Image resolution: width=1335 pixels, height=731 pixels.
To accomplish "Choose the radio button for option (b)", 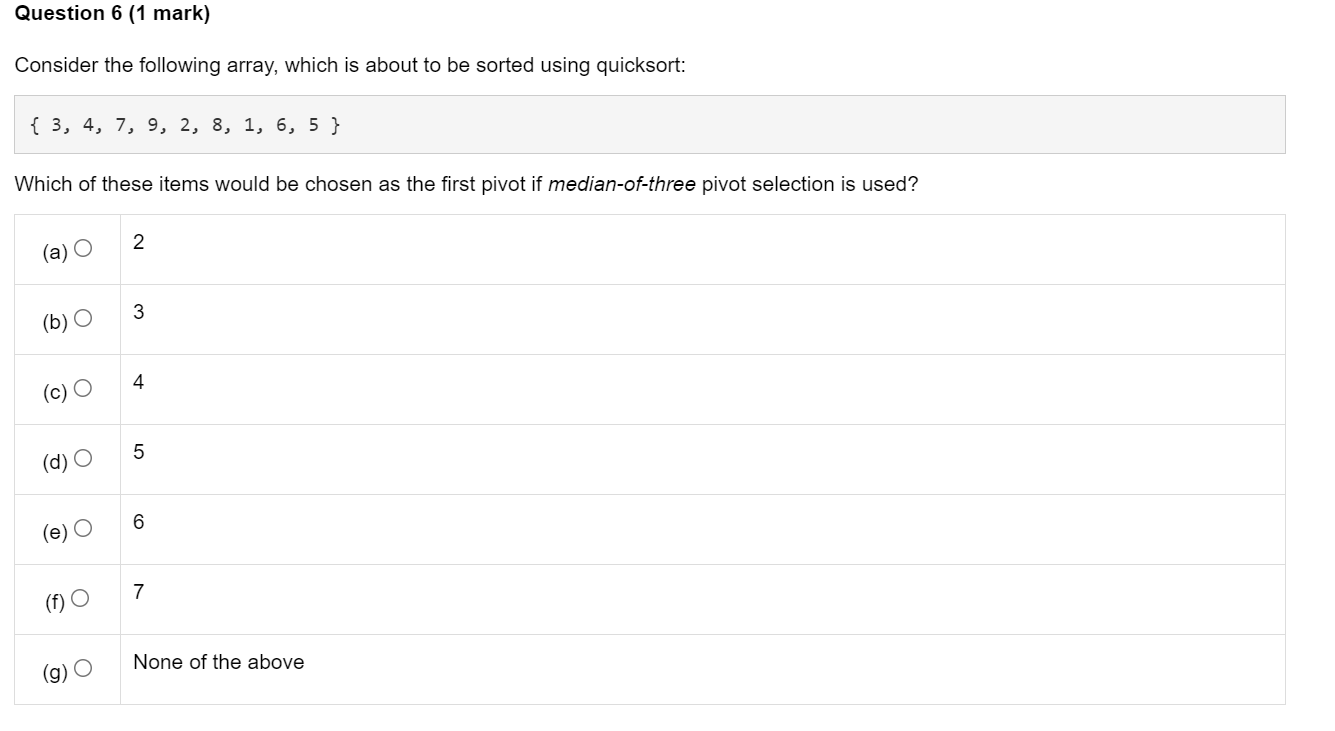I will point(82,319).
